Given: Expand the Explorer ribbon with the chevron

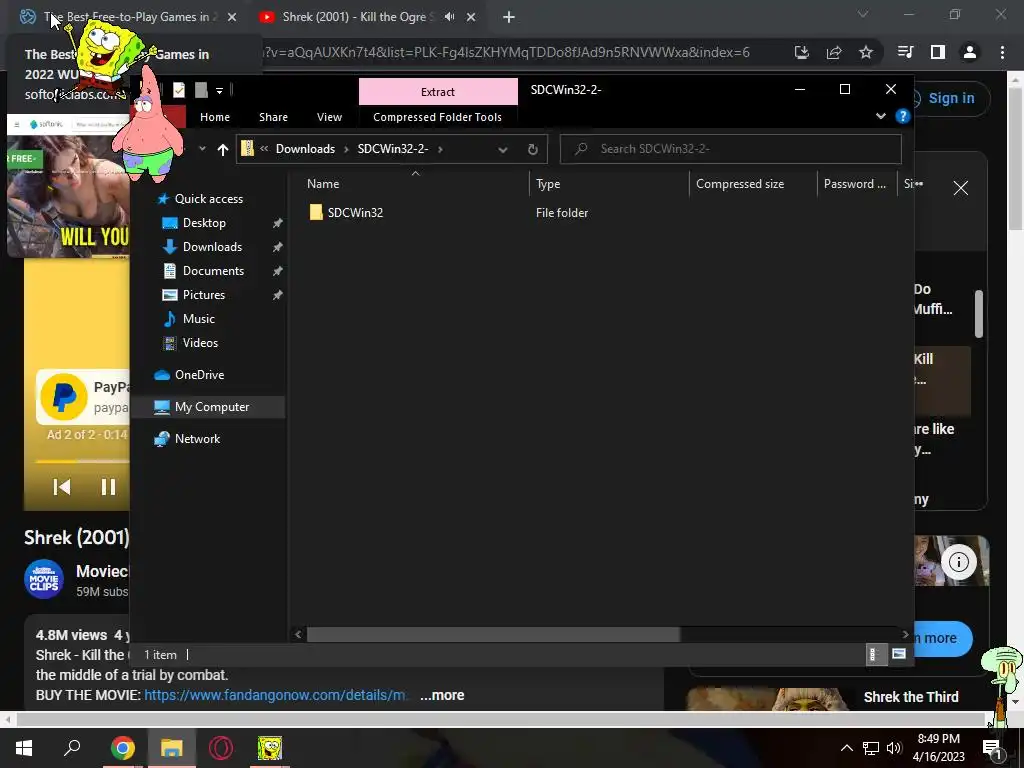Looking at the screenshot, I should (x=880, y=116).
